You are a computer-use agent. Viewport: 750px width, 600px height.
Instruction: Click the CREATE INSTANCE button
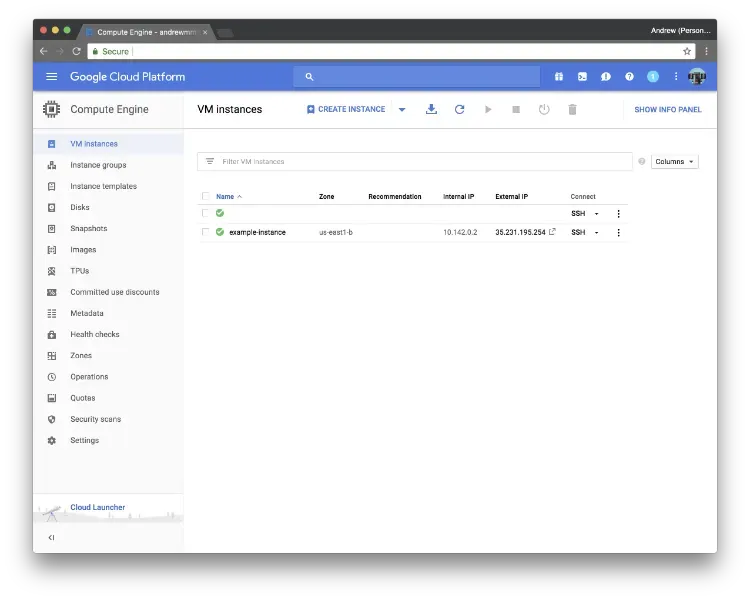346,109
